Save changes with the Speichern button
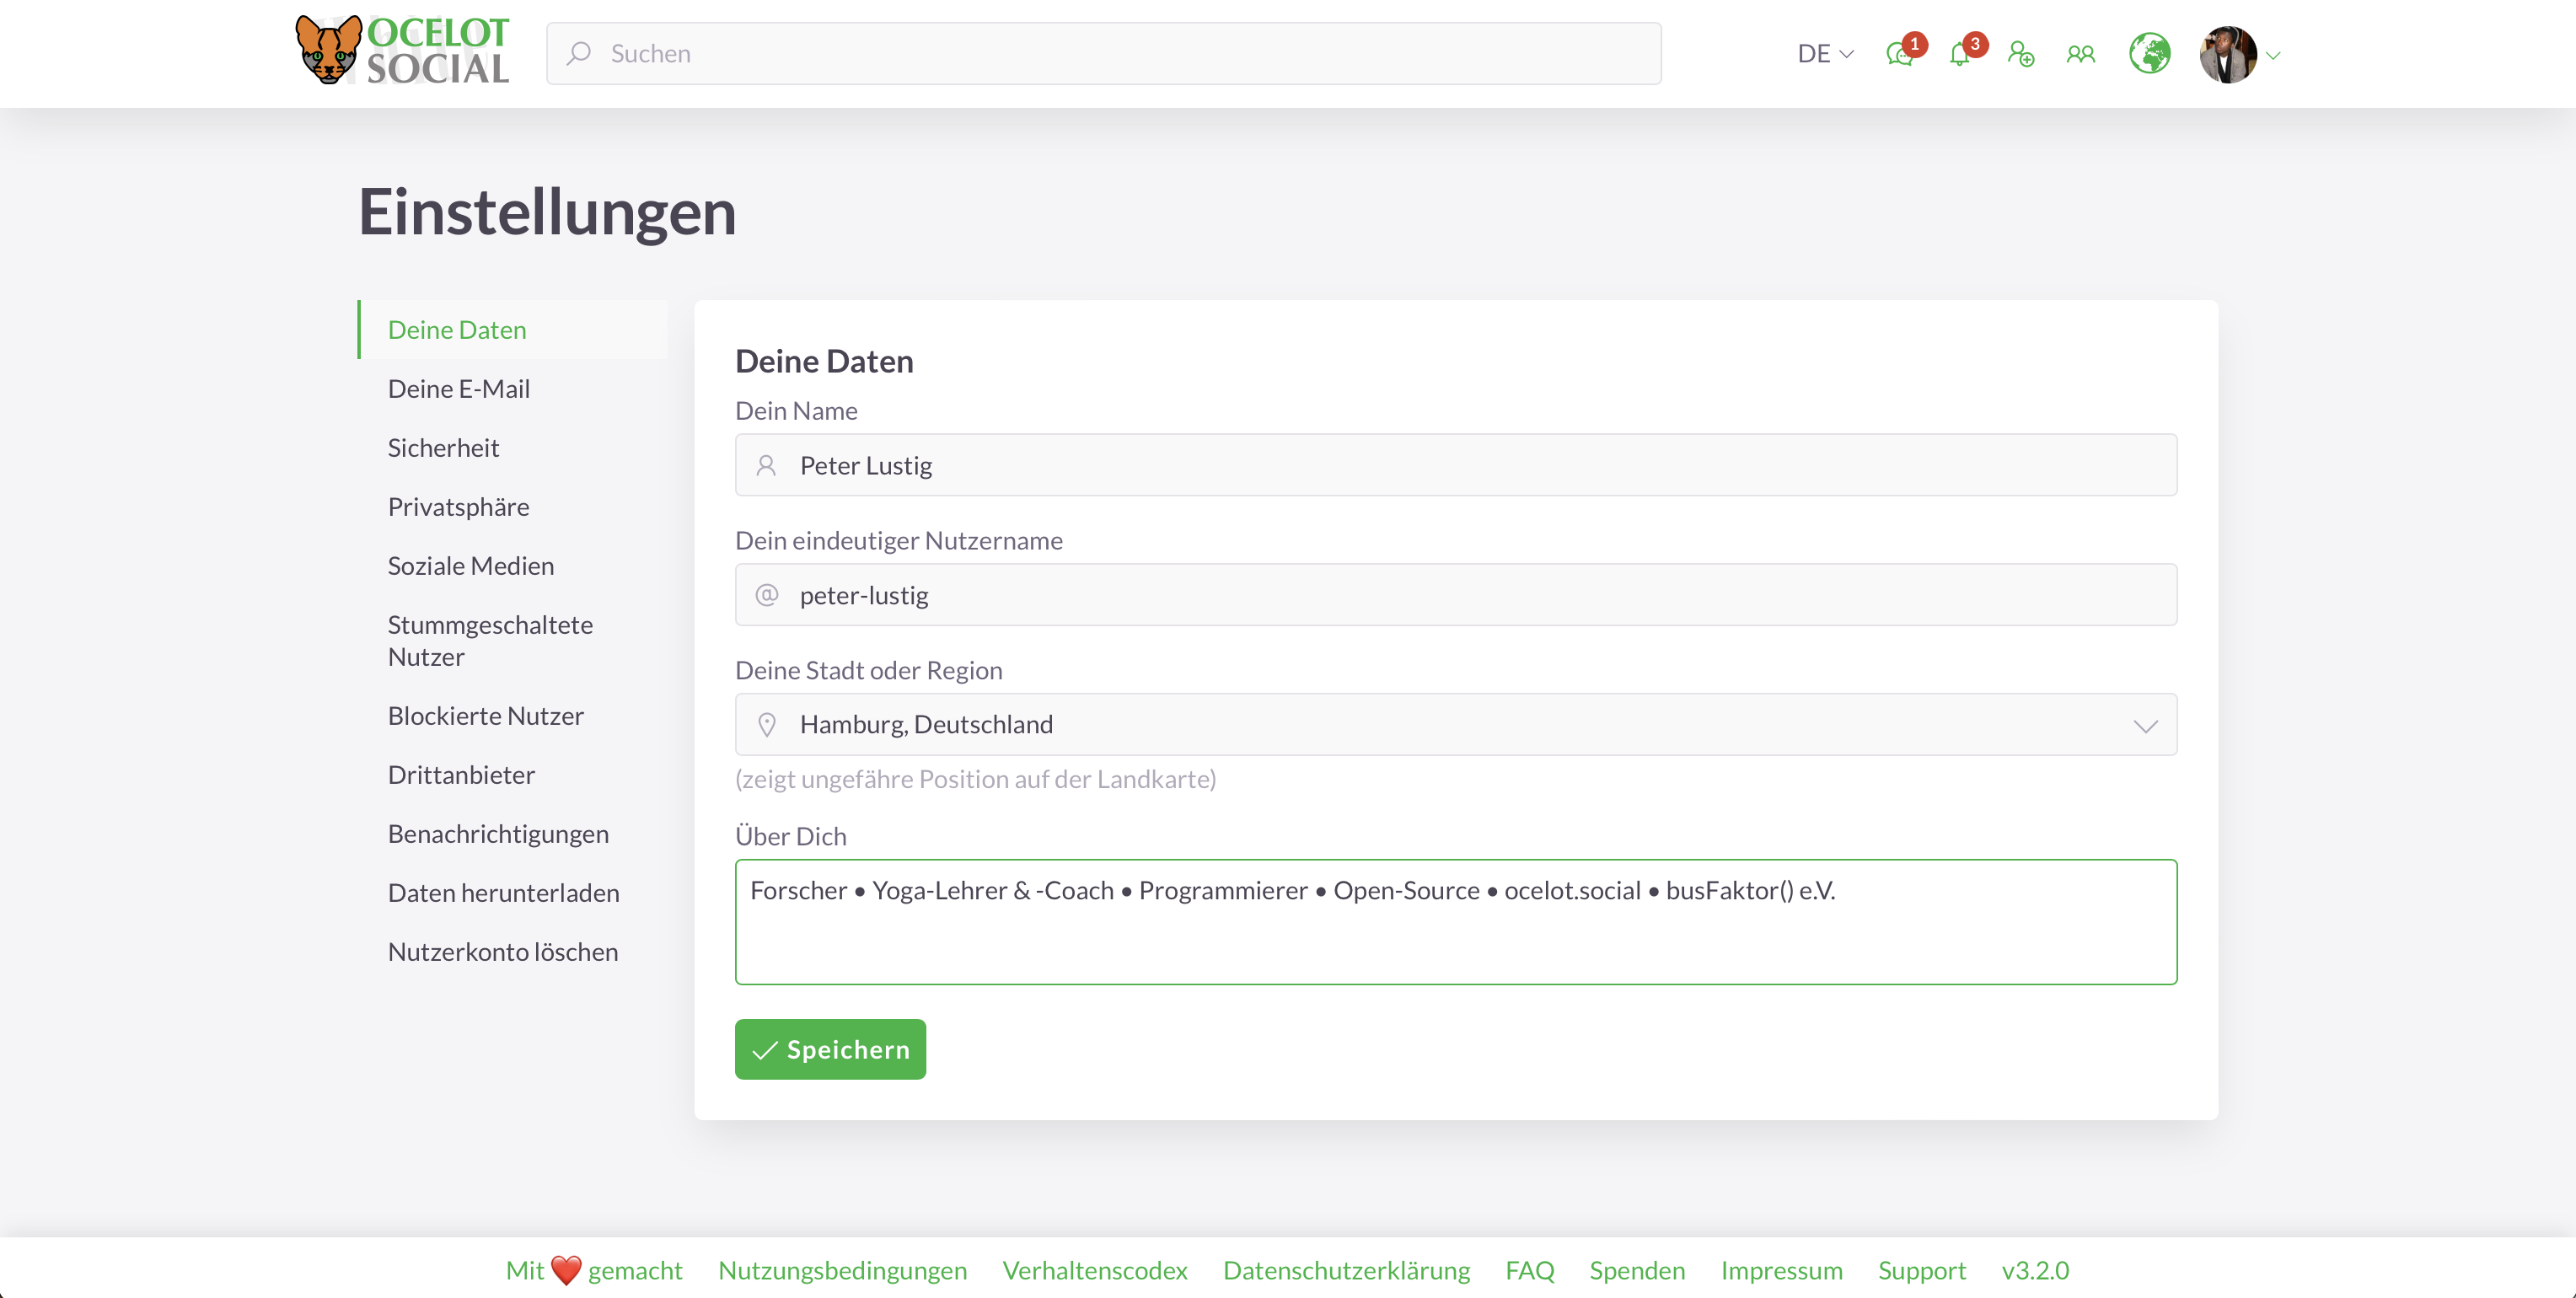Screen dimensions: 2576x1298 coord(829,1049)
